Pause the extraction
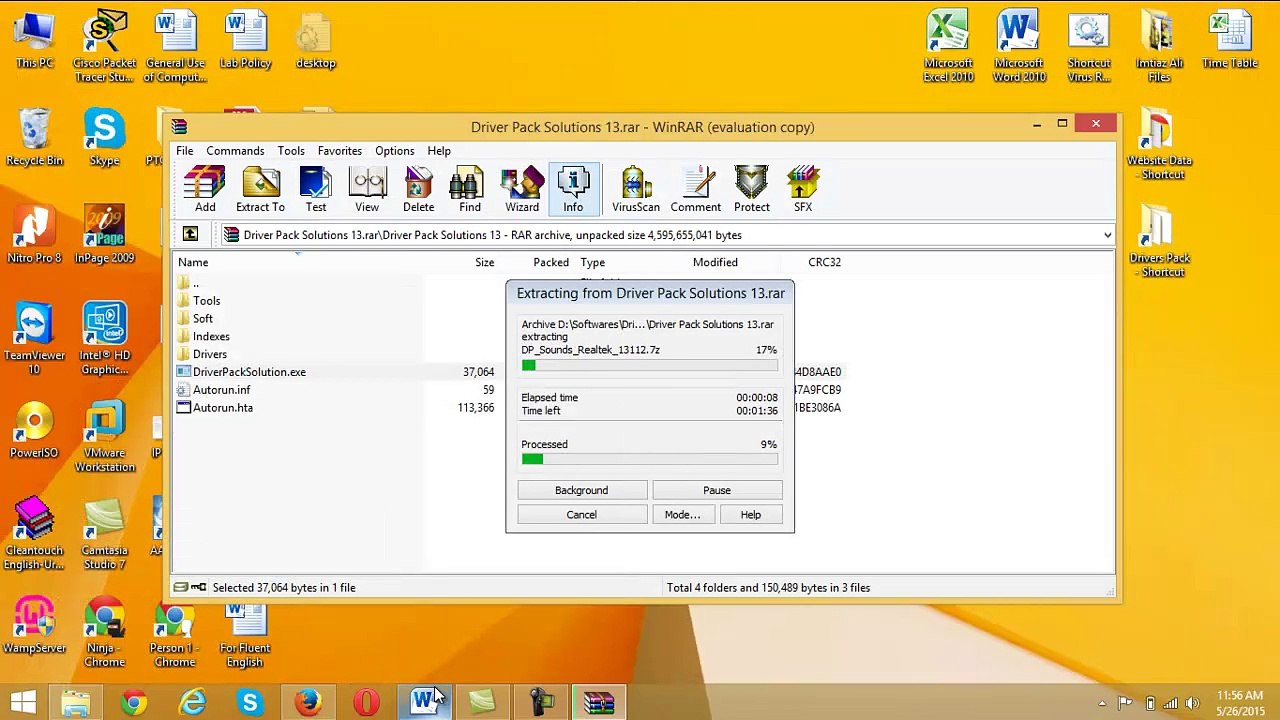 tap(717, 490)
